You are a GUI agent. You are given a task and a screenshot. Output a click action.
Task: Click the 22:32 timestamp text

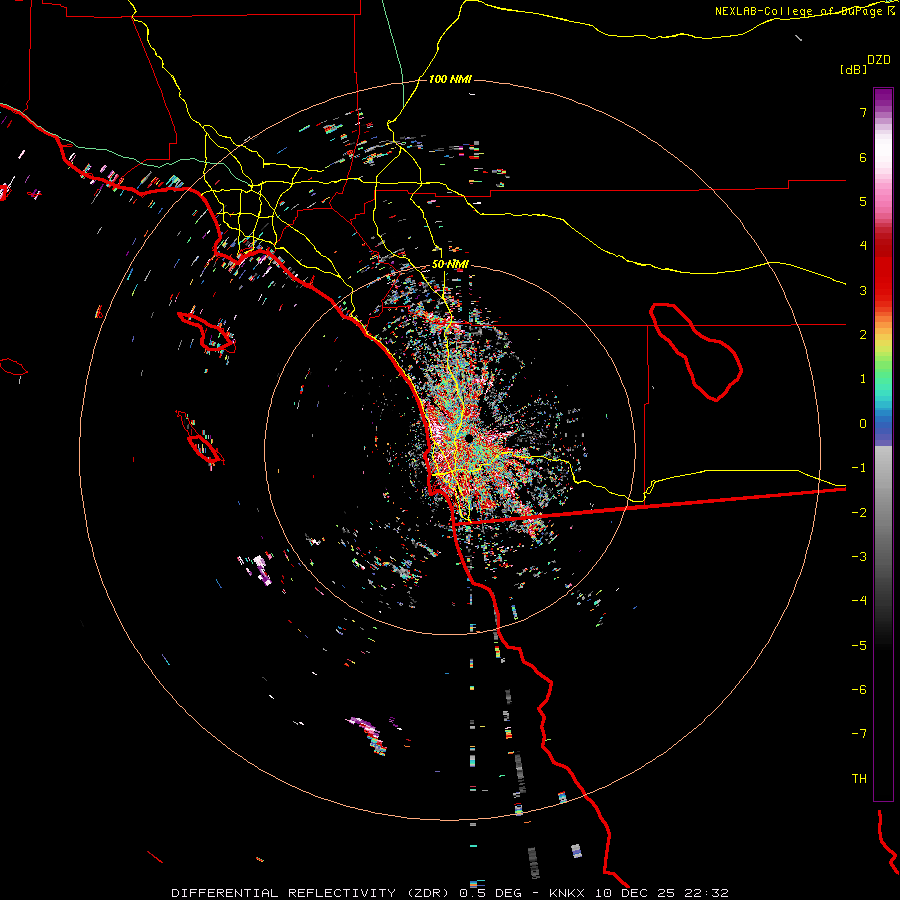pyautogui.click(x=705, y=893)
